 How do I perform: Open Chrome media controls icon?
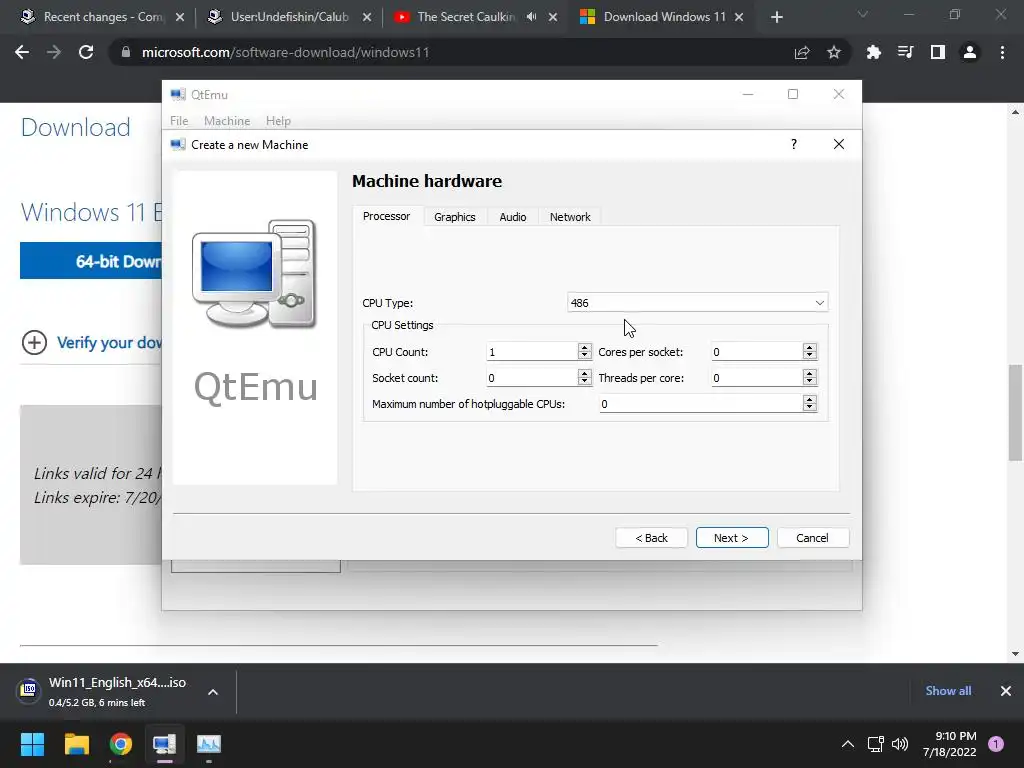tap(905, 52)
